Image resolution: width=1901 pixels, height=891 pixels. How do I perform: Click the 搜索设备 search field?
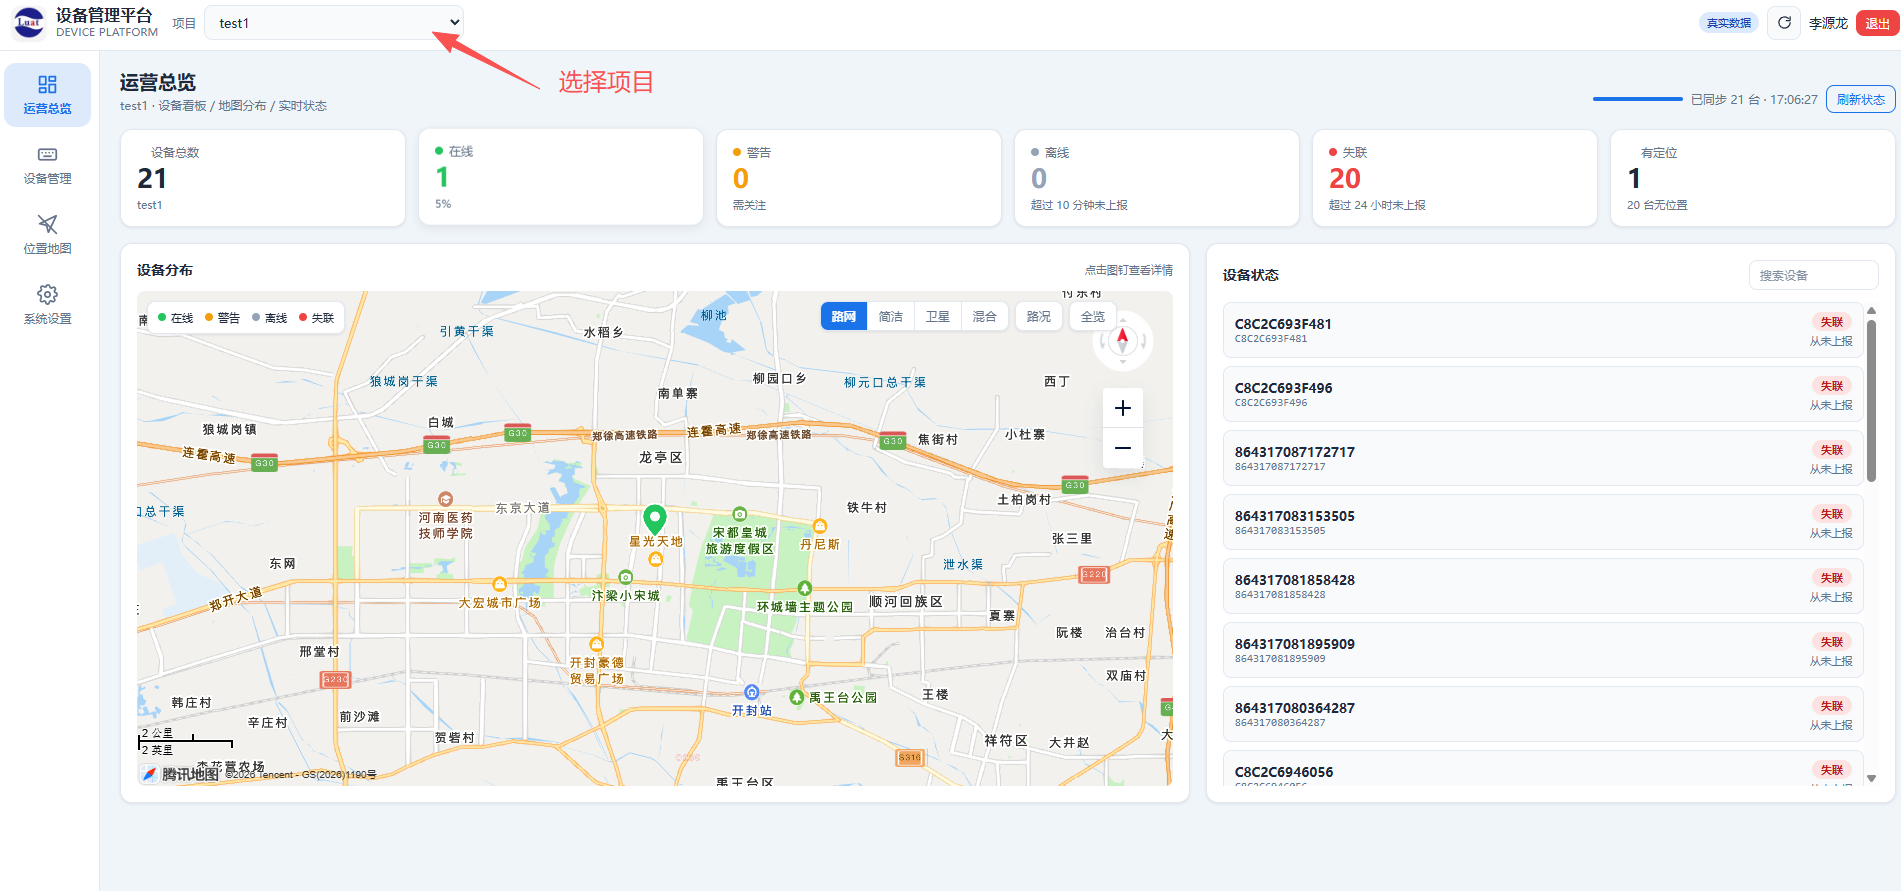[x=1813, y=275]
